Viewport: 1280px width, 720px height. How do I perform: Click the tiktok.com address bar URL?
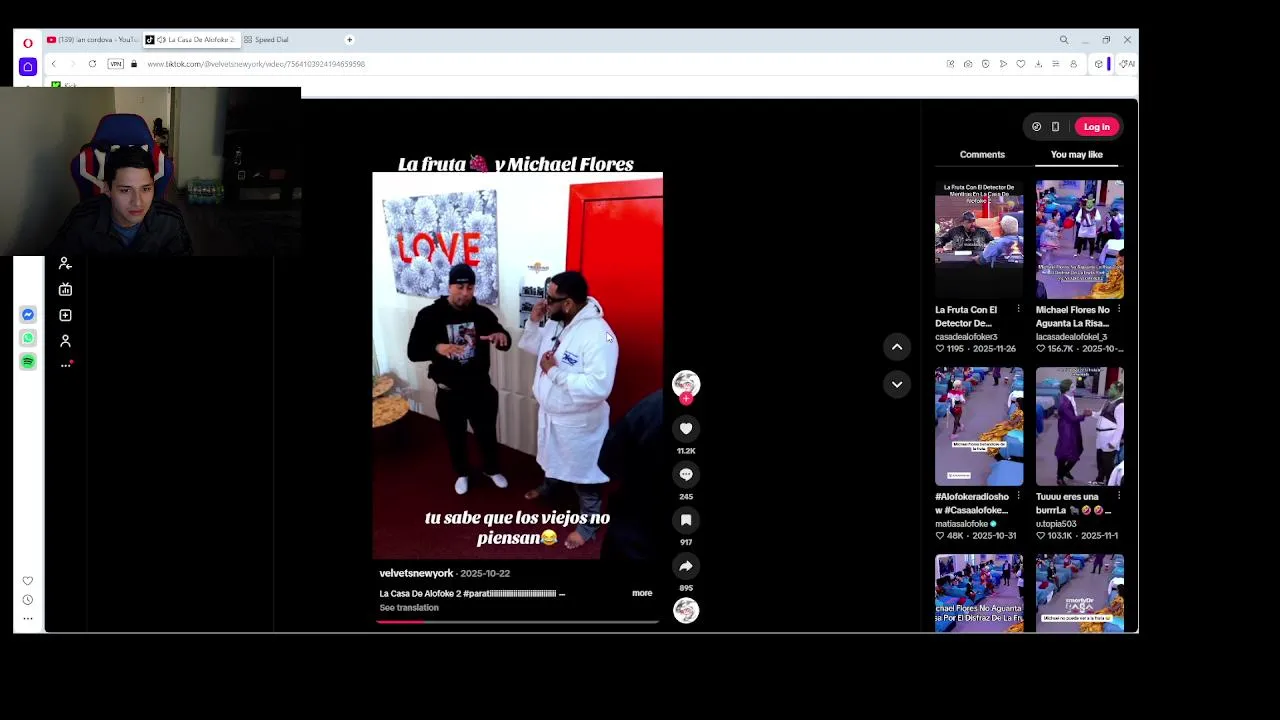tap(256, 64)
